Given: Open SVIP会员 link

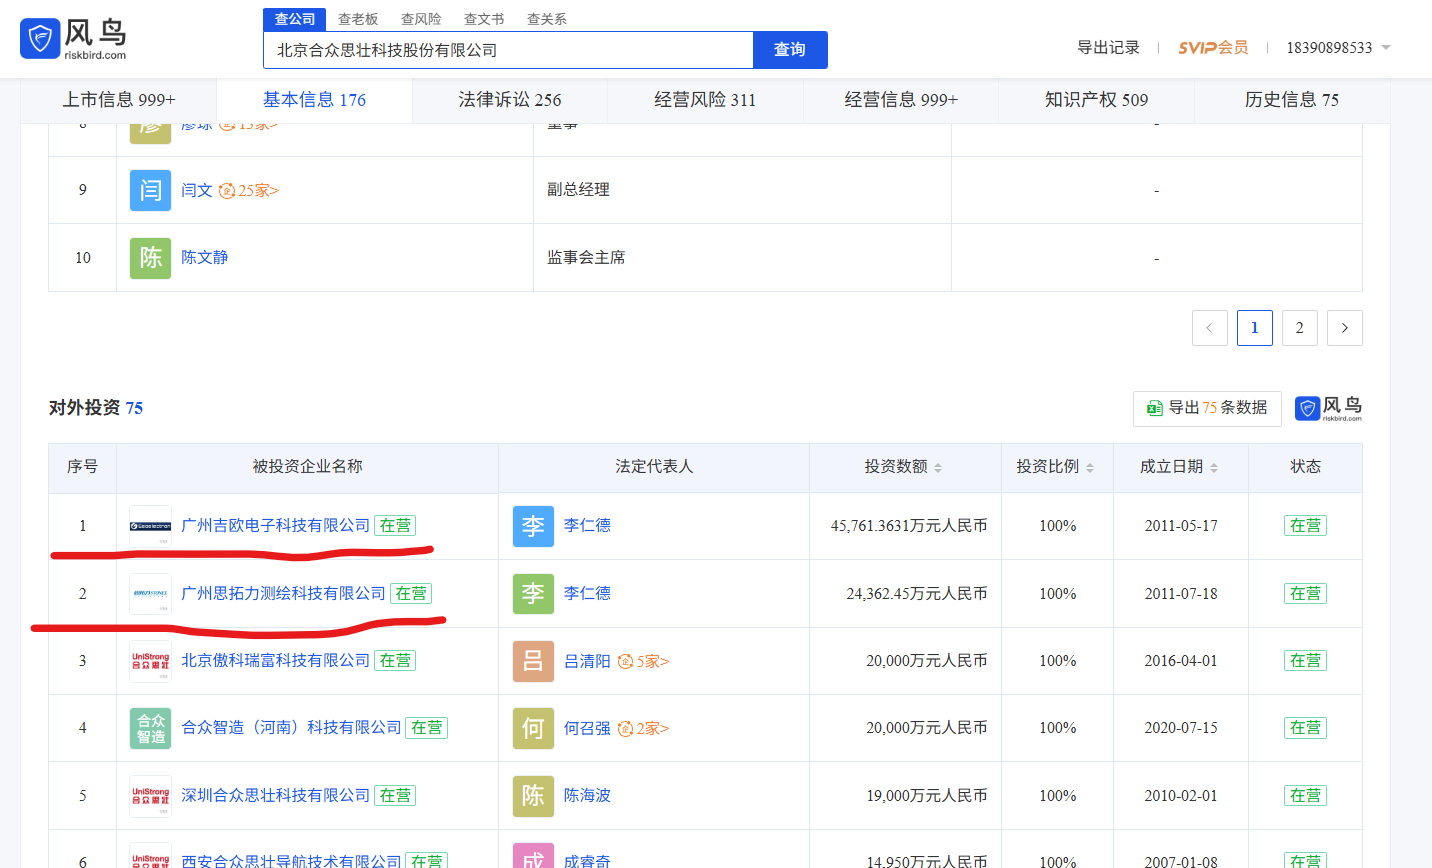Looking at the screenshot, I should click(x=1213, y=48).
